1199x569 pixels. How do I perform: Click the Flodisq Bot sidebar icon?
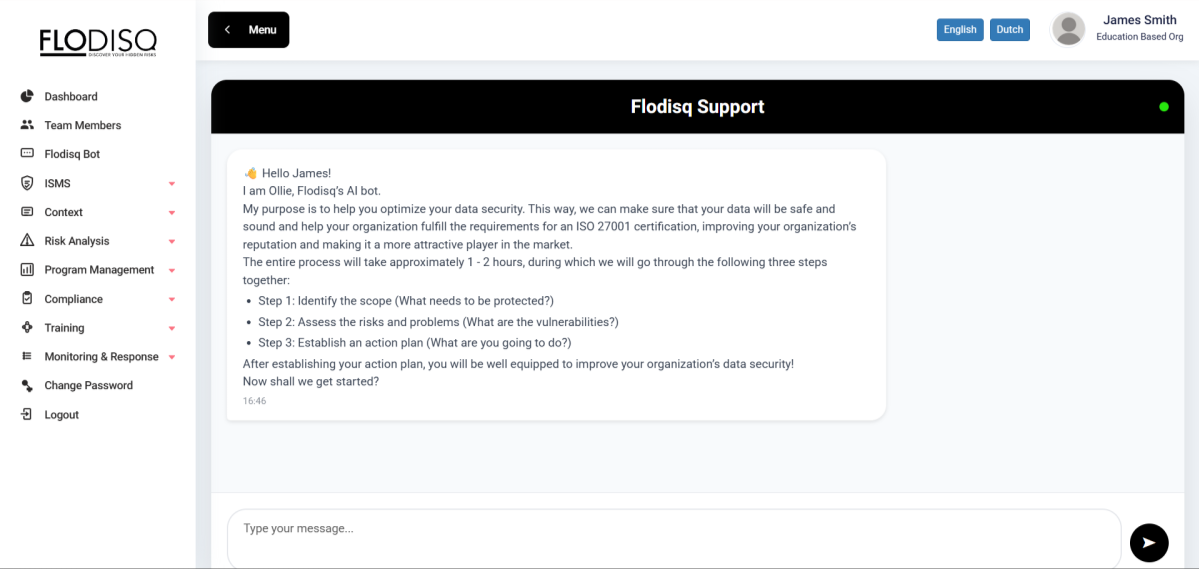[27, 154]
